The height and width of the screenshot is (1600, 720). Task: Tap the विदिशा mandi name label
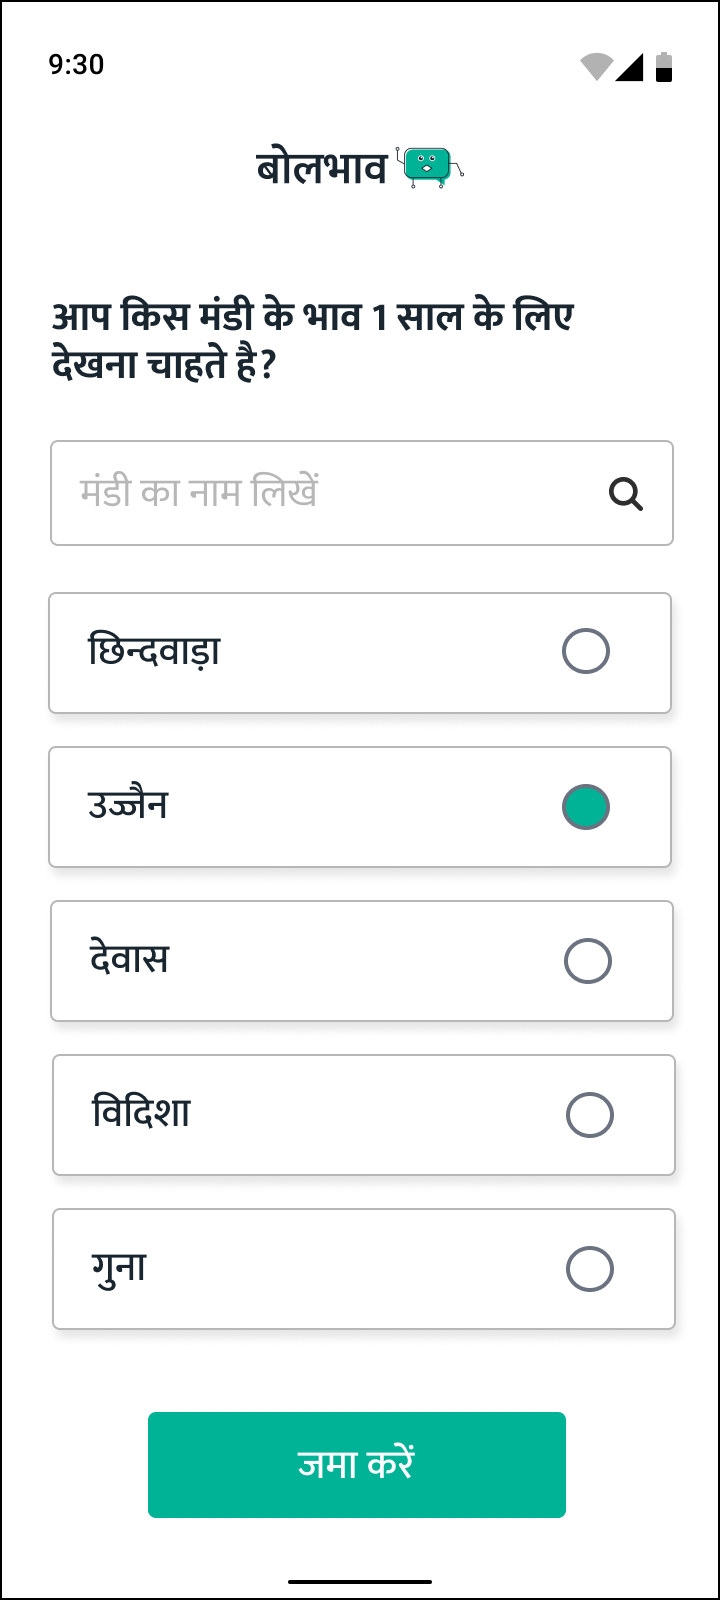[141, 1113]
